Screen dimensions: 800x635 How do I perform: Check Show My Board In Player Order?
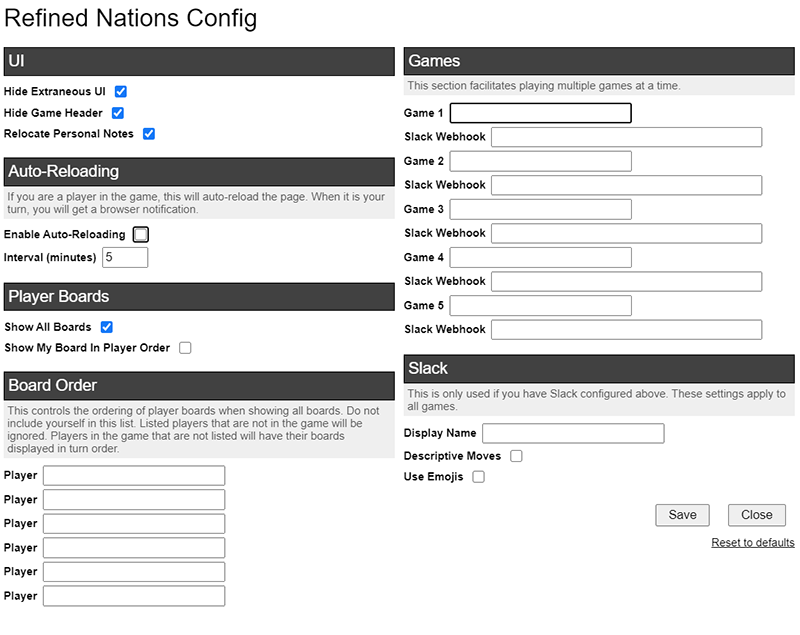click(185, 348)
